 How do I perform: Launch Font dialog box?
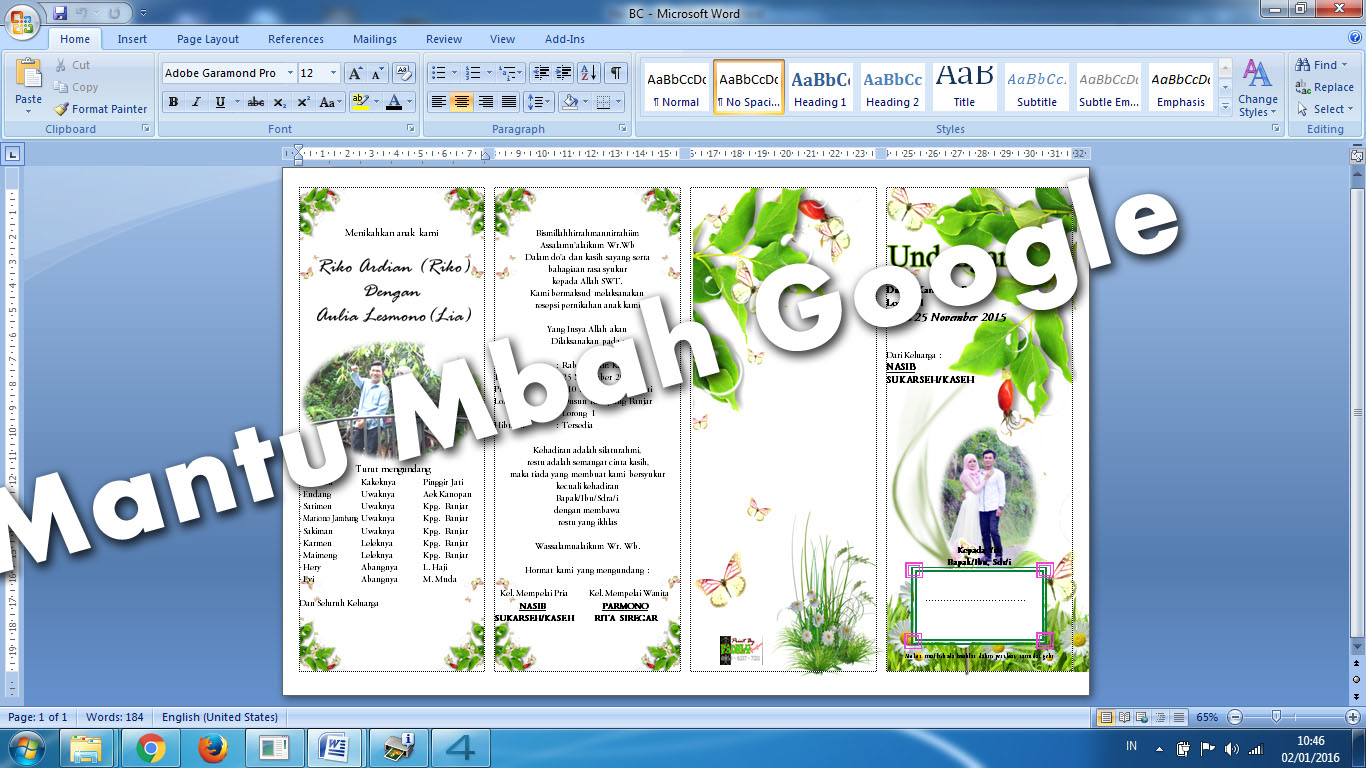pos(411,129)
